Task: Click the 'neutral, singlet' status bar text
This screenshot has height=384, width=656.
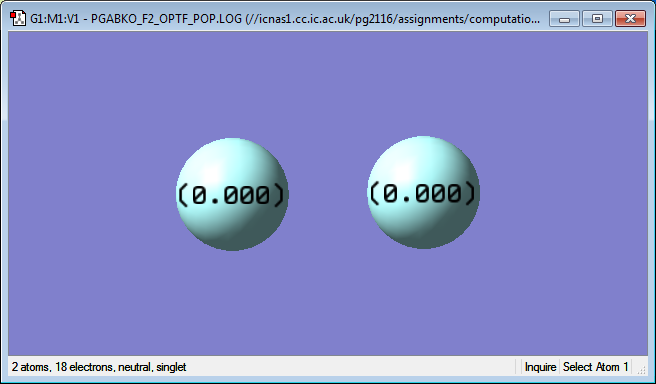Action: pos(152,367)
